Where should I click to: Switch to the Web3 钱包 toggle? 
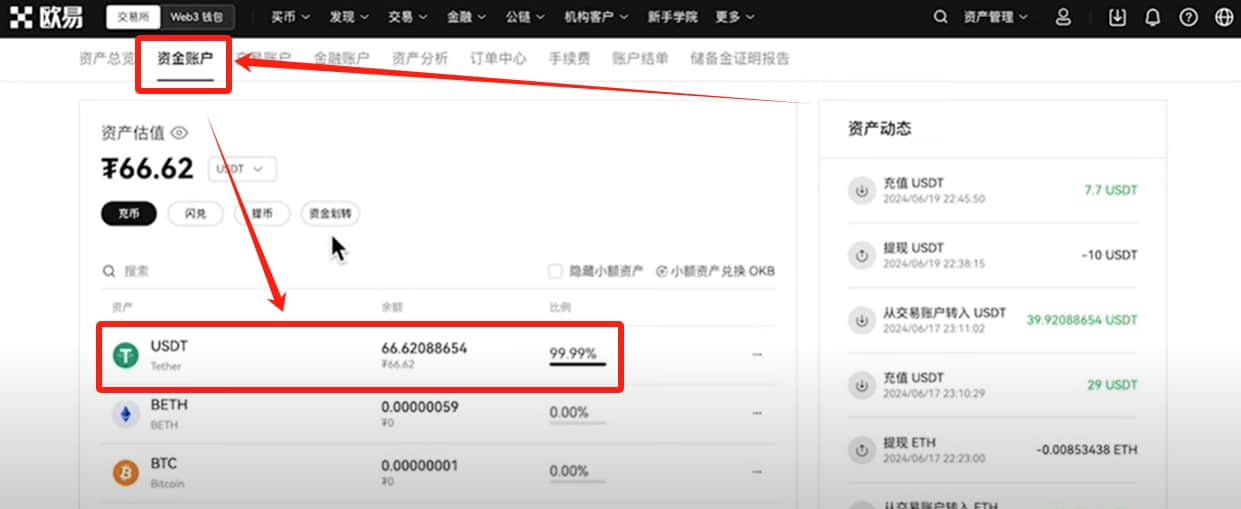200,17
